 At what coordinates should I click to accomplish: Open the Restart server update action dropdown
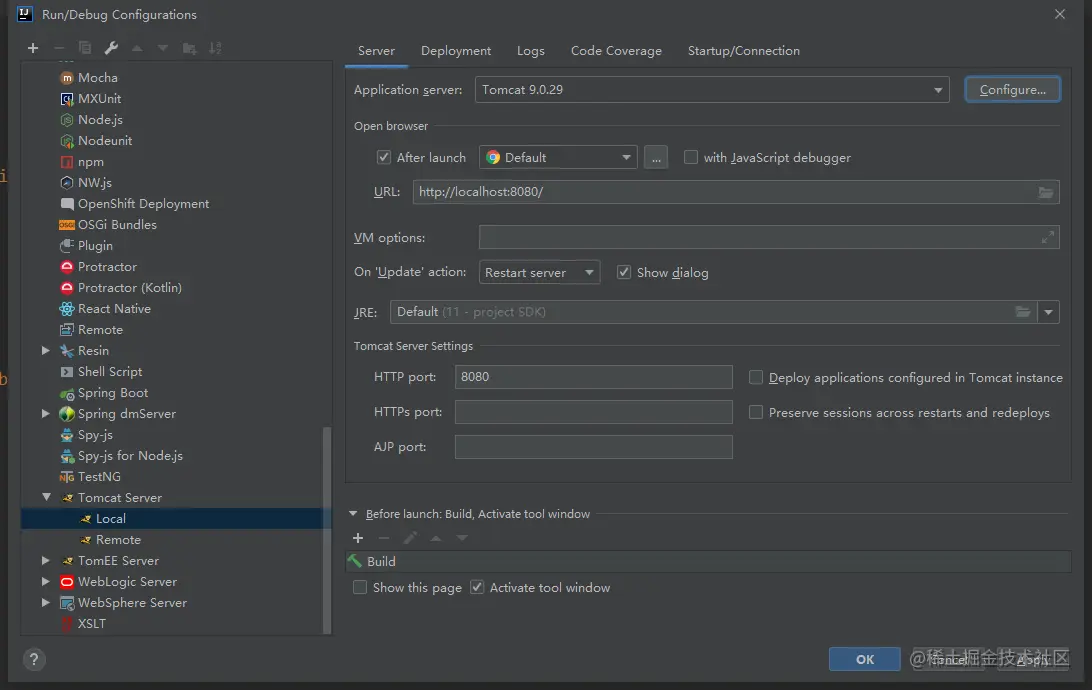pos(539,272)
